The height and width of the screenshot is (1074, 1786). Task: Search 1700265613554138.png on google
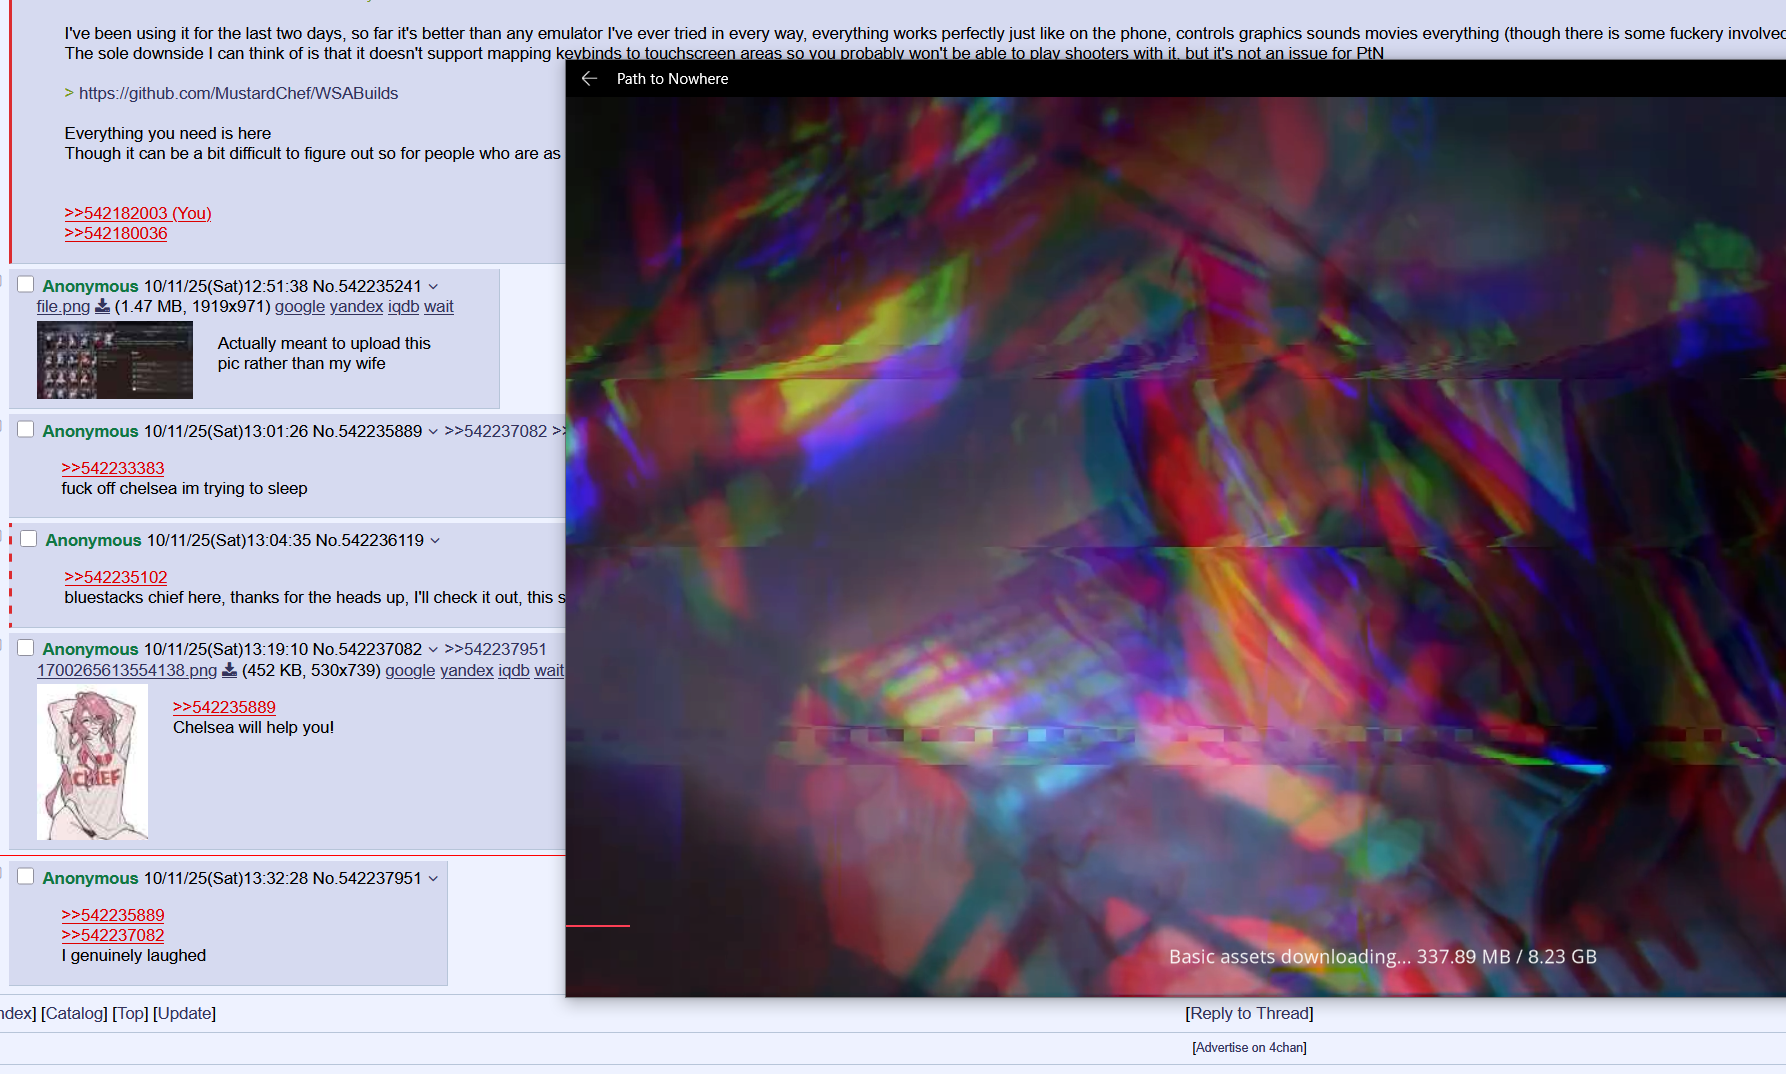tap(410, 670)
